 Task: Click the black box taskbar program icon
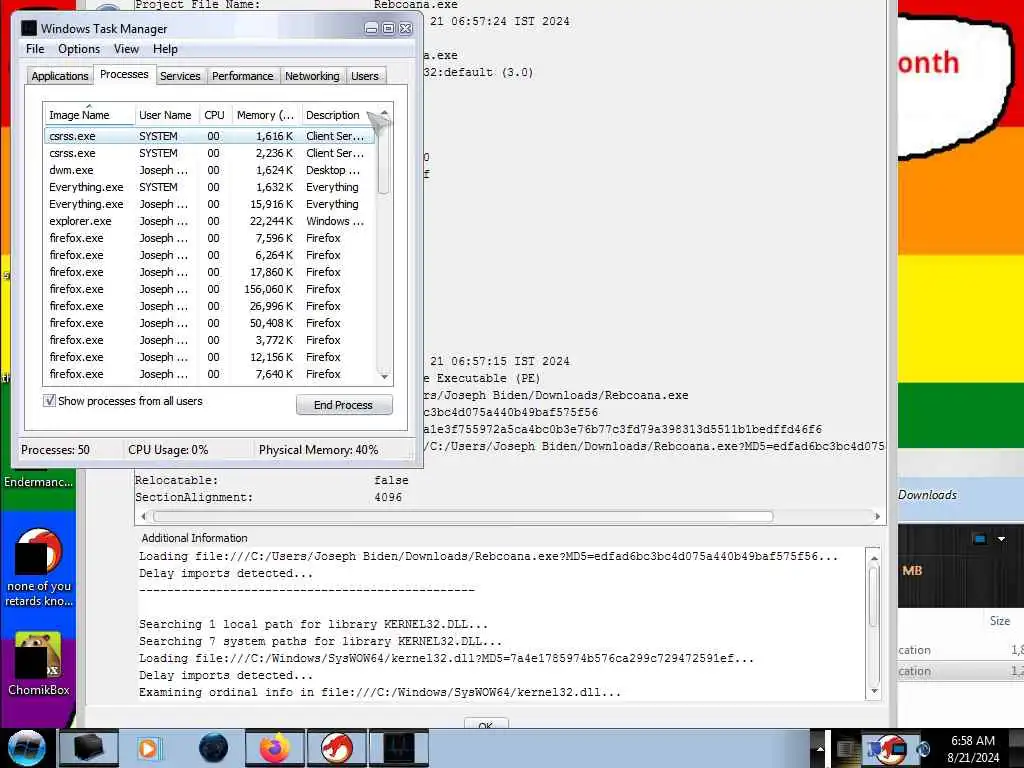pyautogui.click(x=89, y=748)
